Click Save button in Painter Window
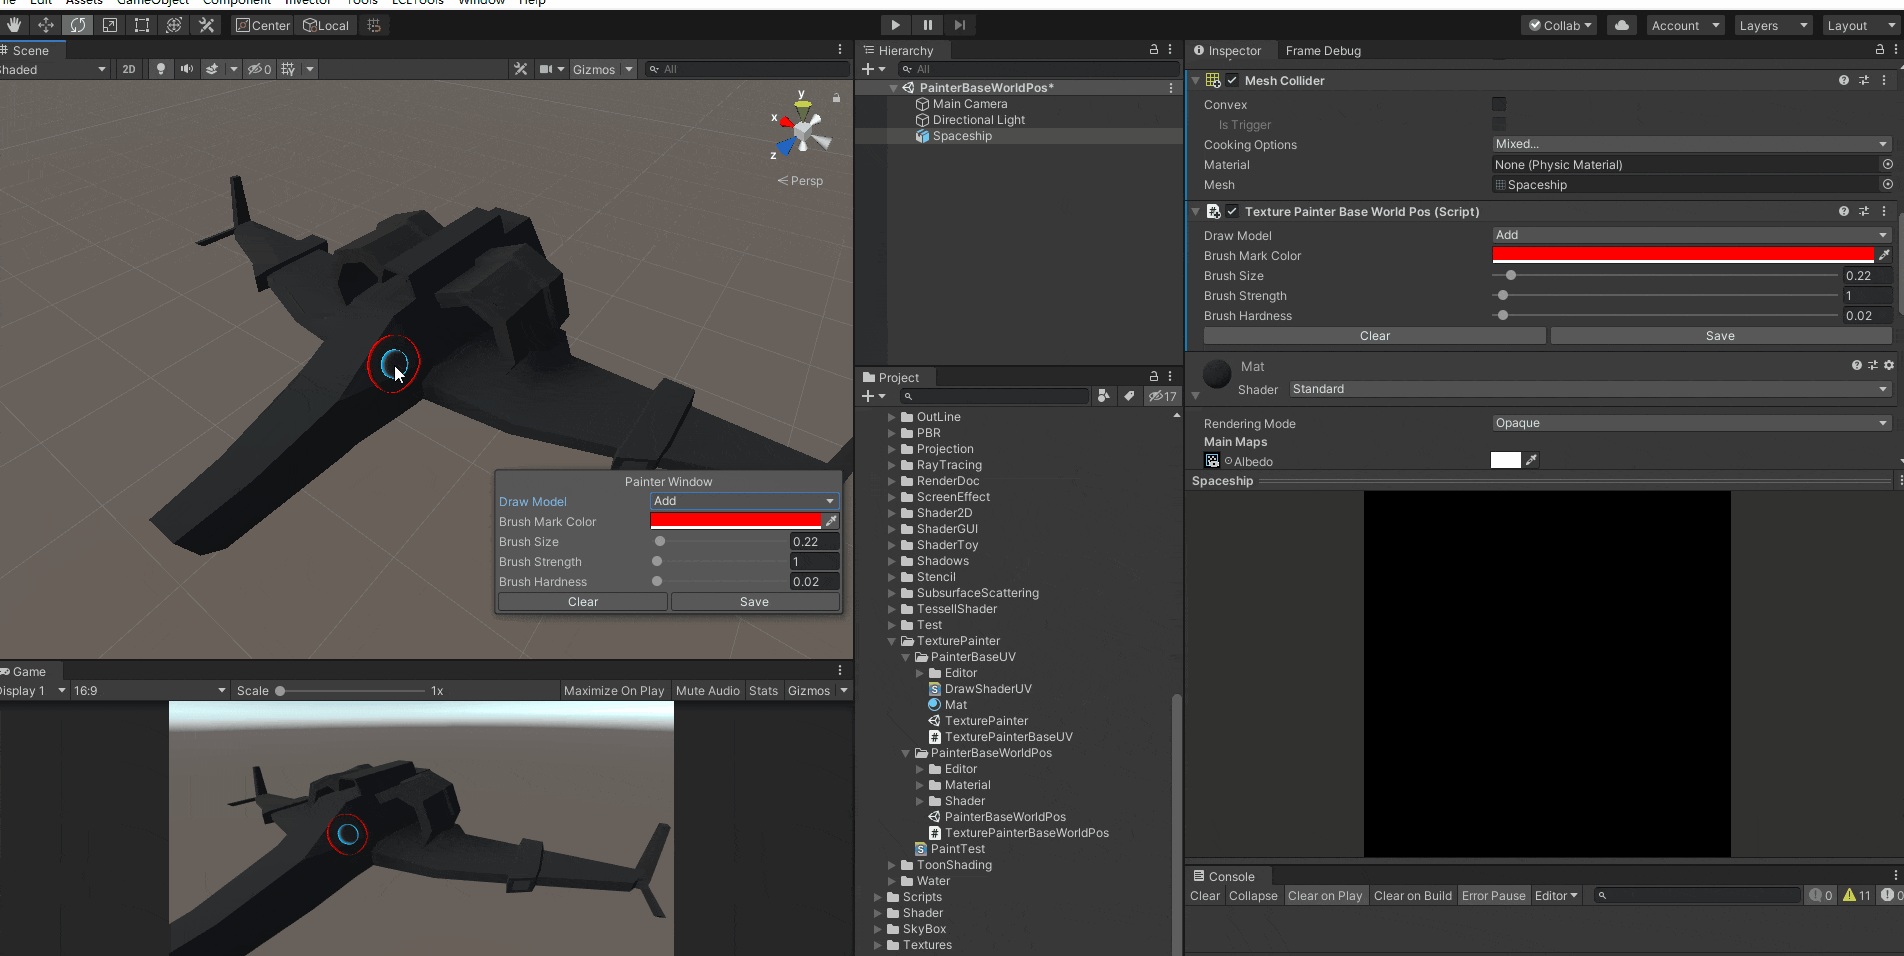 pyautogui.click(x=755, y=601)
